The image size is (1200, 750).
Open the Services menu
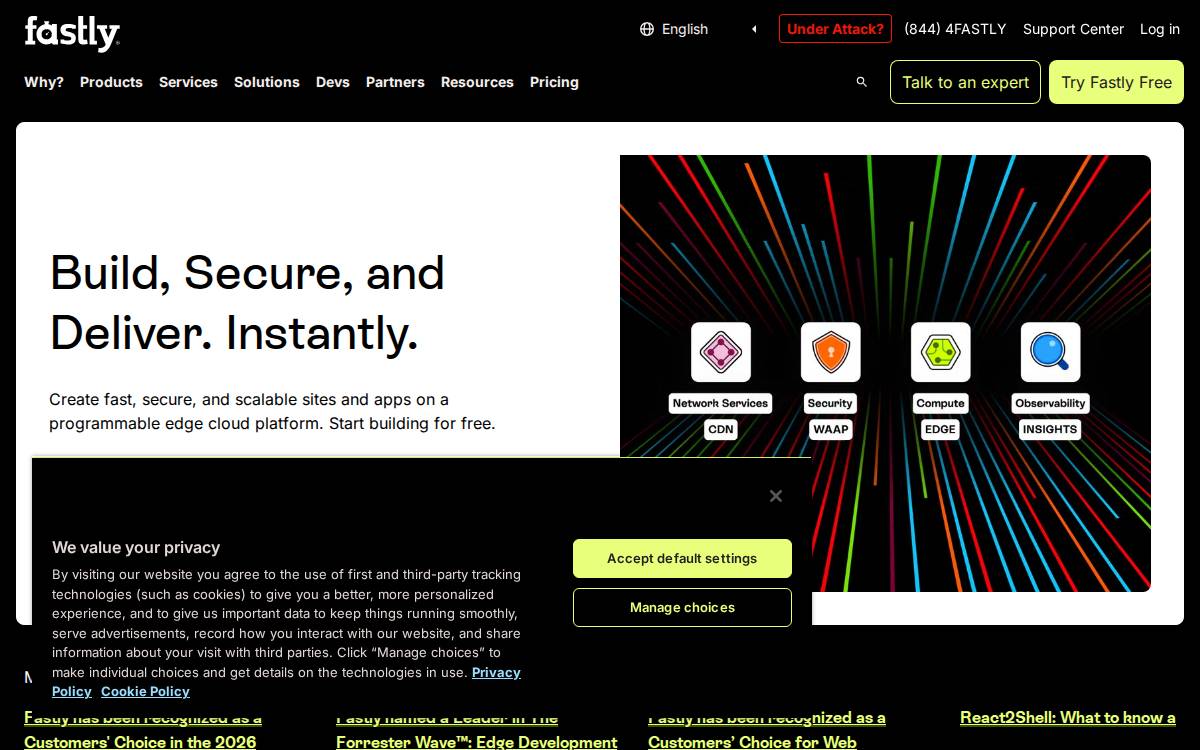[188, 82]
